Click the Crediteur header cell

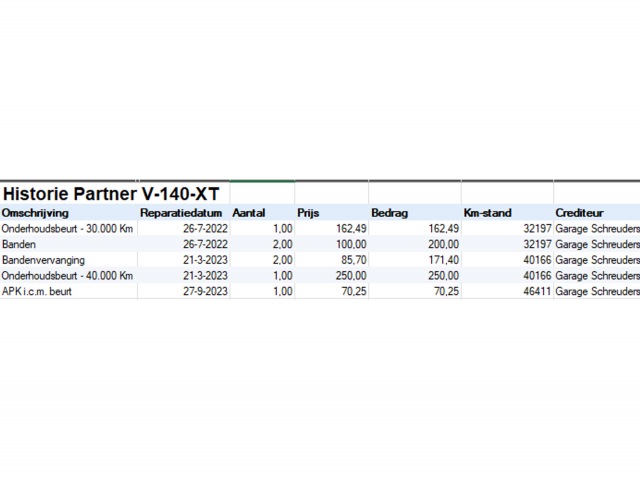pyautogui.click(x=596, y=213)
